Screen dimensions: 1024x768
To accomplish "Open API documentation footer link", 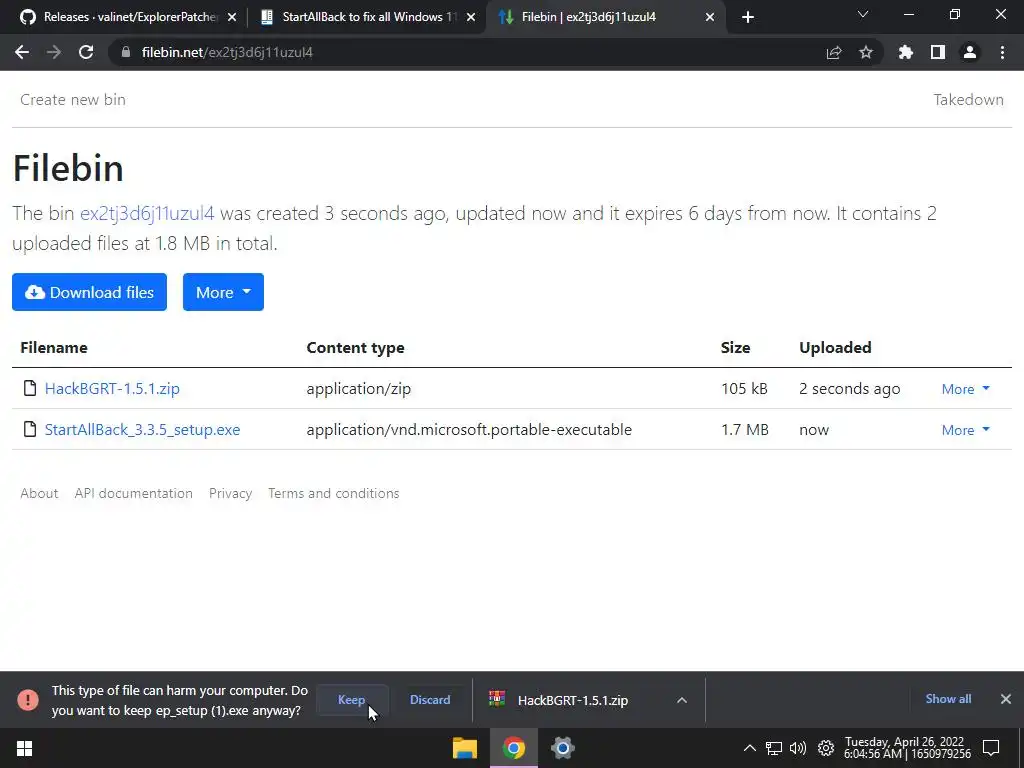I will click(x=133, y=493).
